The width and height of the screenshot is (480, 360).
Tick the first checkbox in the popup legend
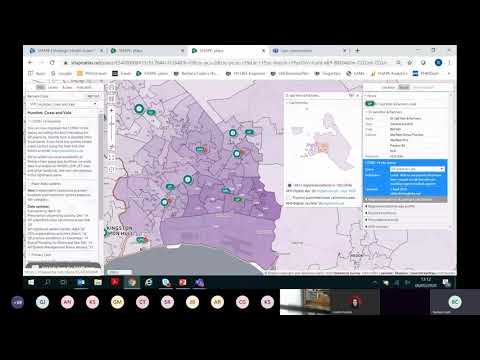[x=289, y=185]
